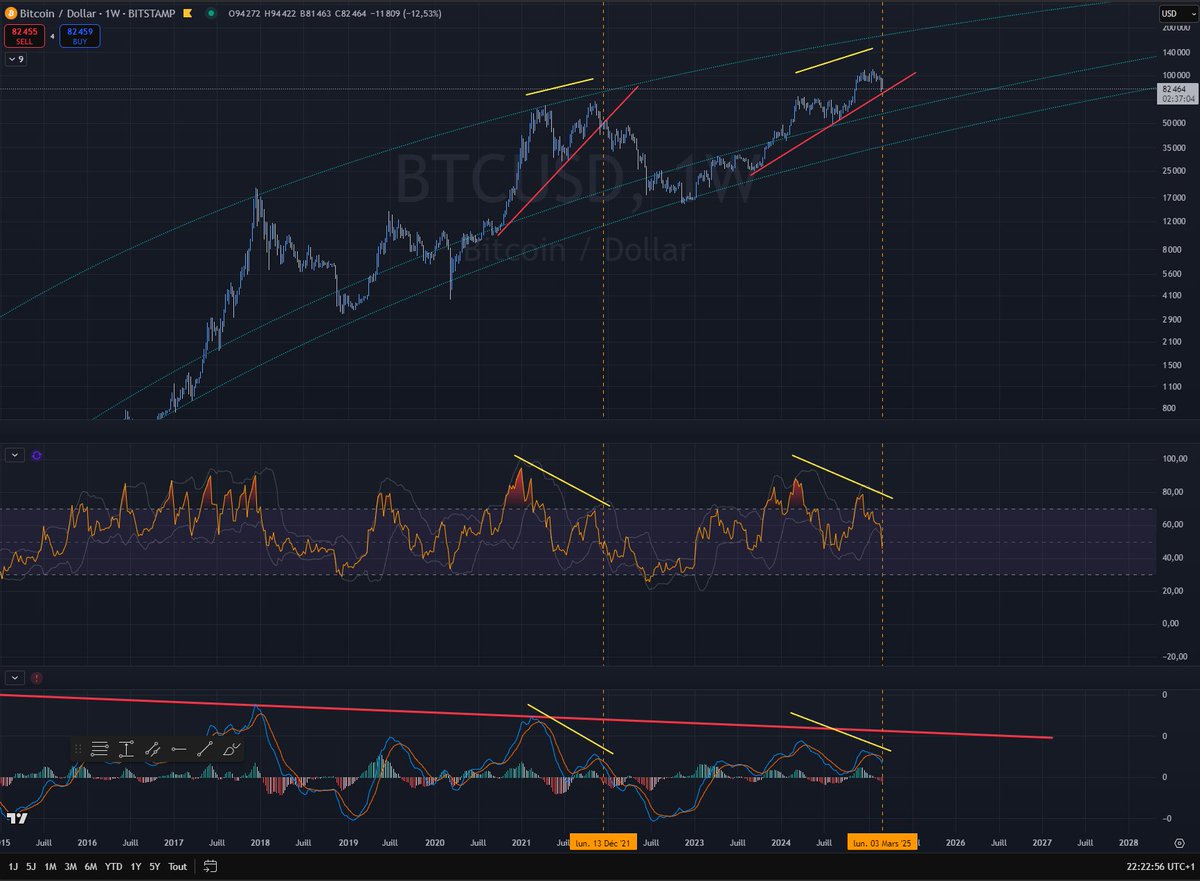Open the go-to-date calendar icon
This screenshot has width=1200, height=881.
point(211,866)
